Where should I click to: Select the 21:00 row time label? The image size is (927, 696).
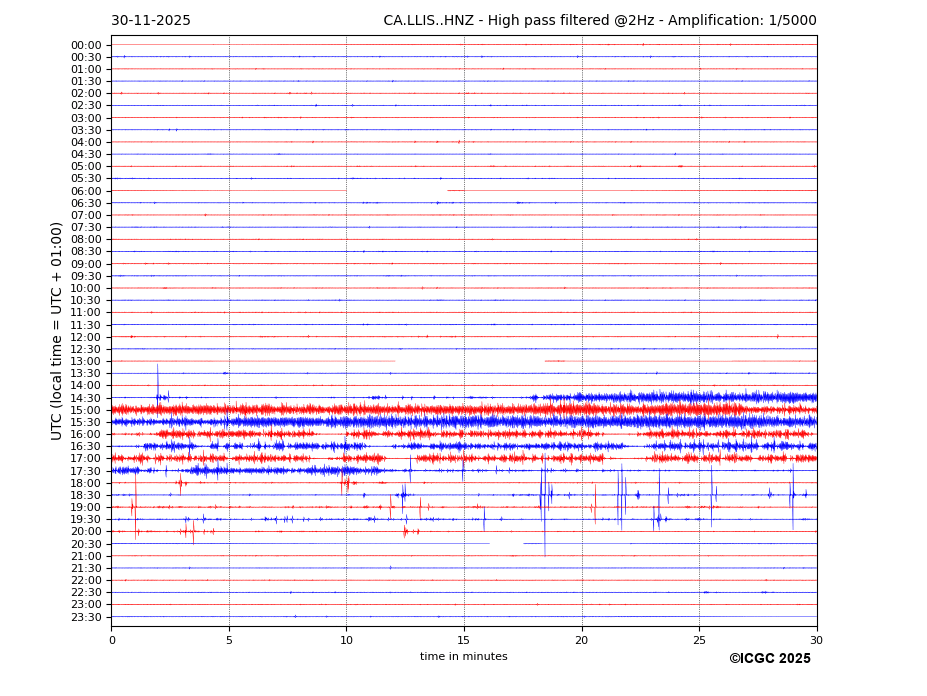coord(86,556)
